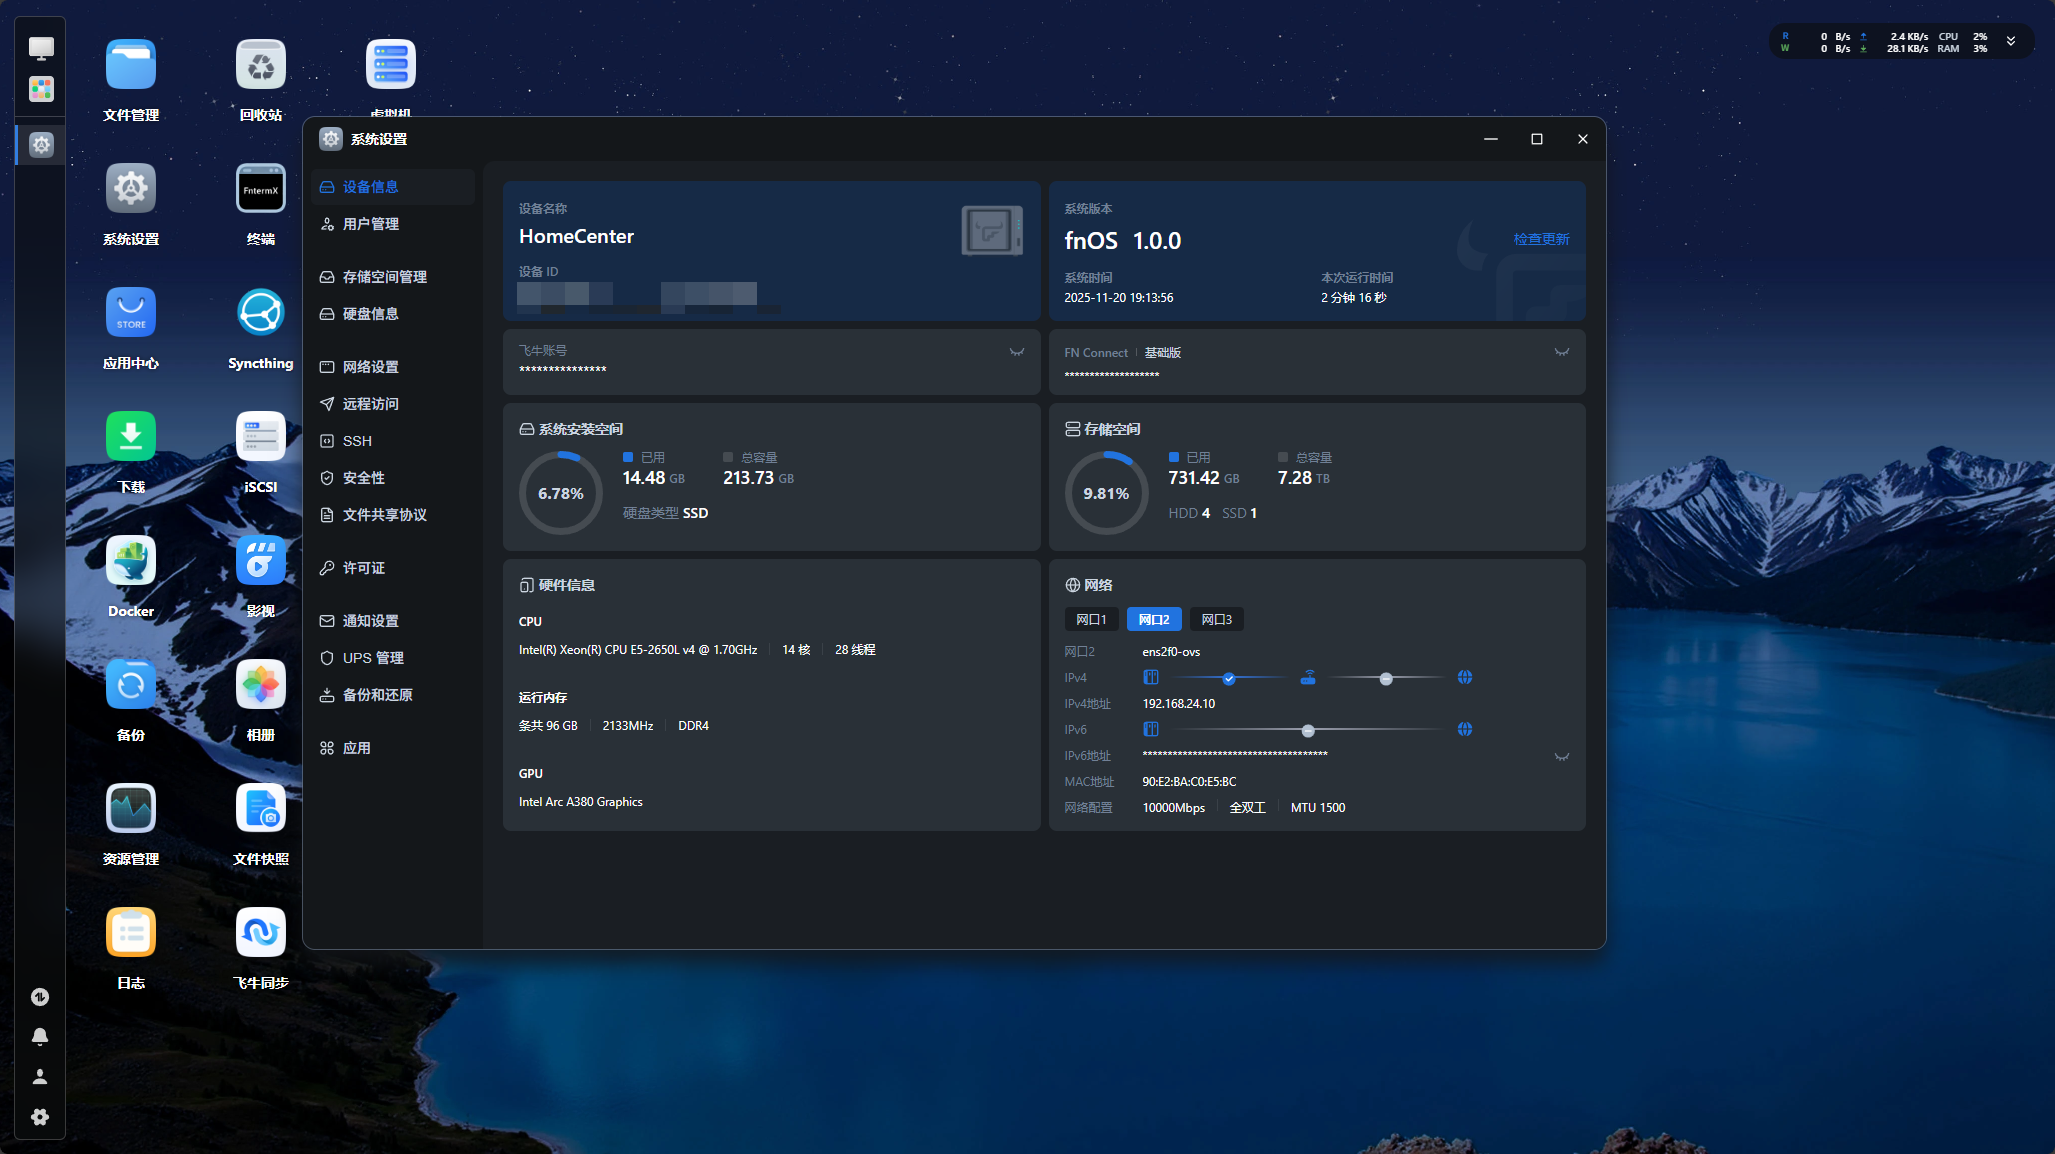The image size is (2055, 1154).
Task: Switch to the 网口3 tab
Action: (1216, 620)
